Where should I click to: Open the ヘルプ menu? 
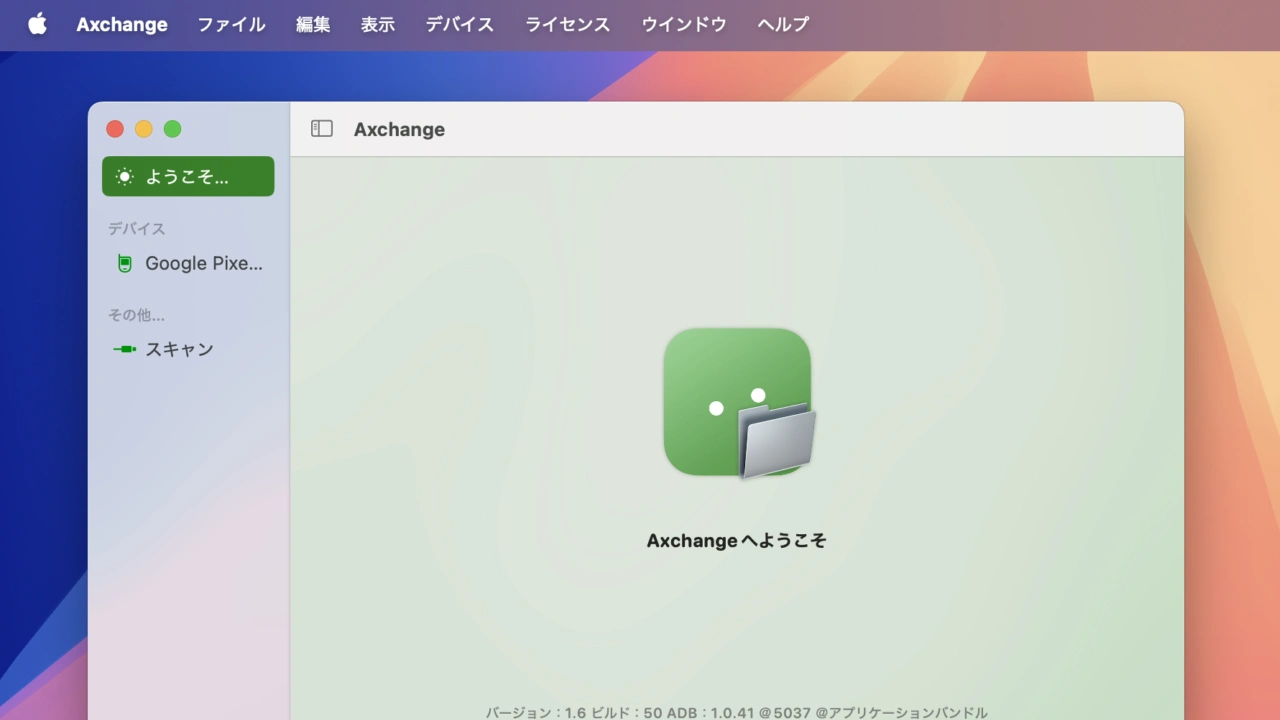click(783, 24)
